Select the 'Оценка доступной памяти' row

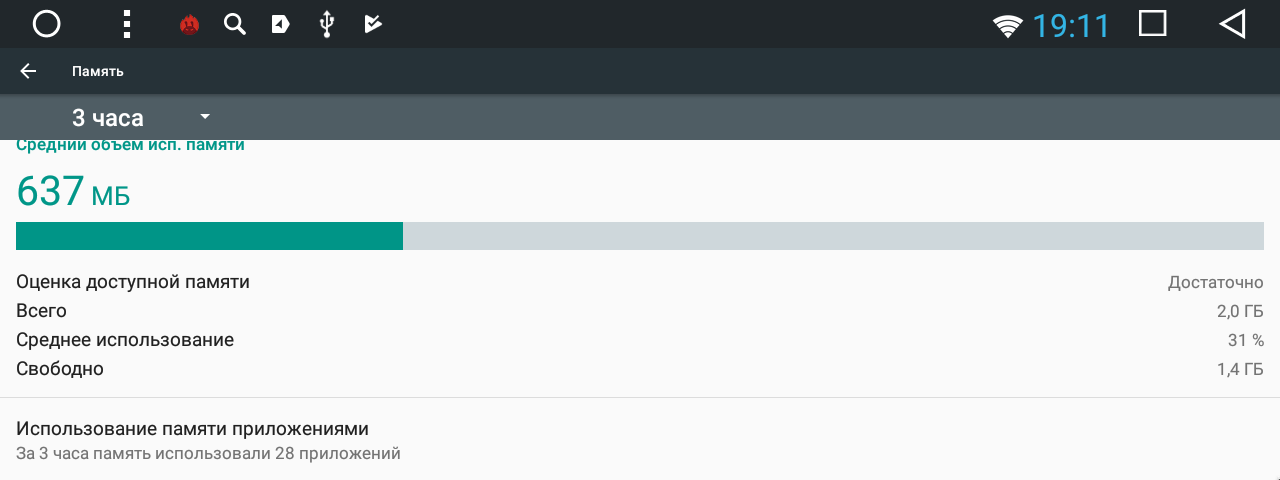(640, 282)
